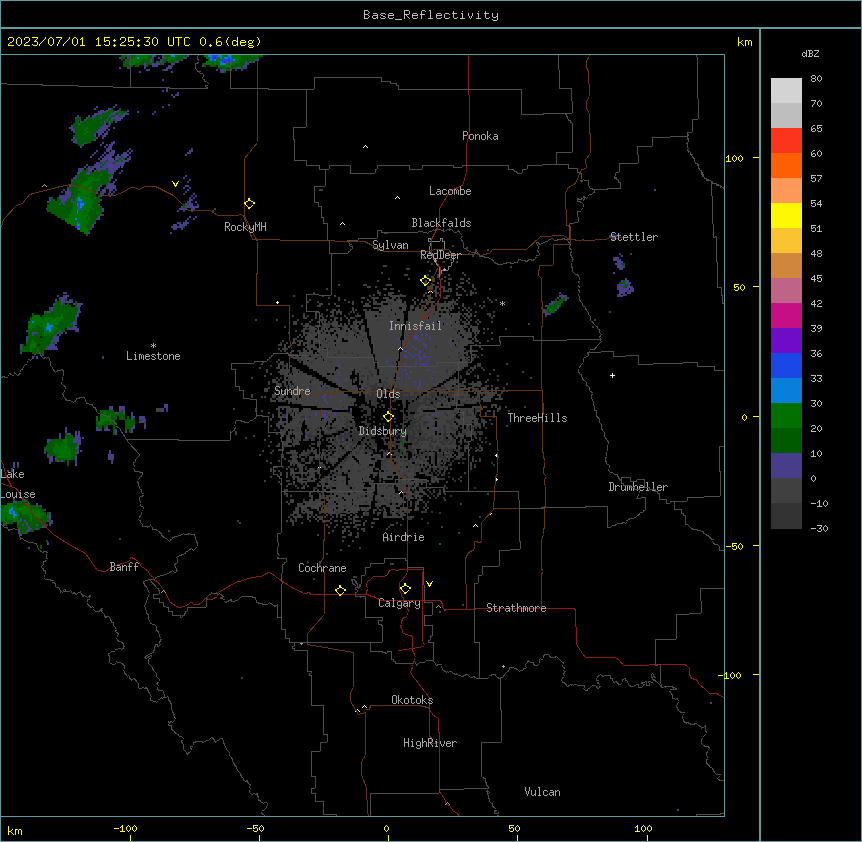Screen dimensions: 862x842
Task: Click the white caret marker west of Lacombe
Action: click(397, 198)
